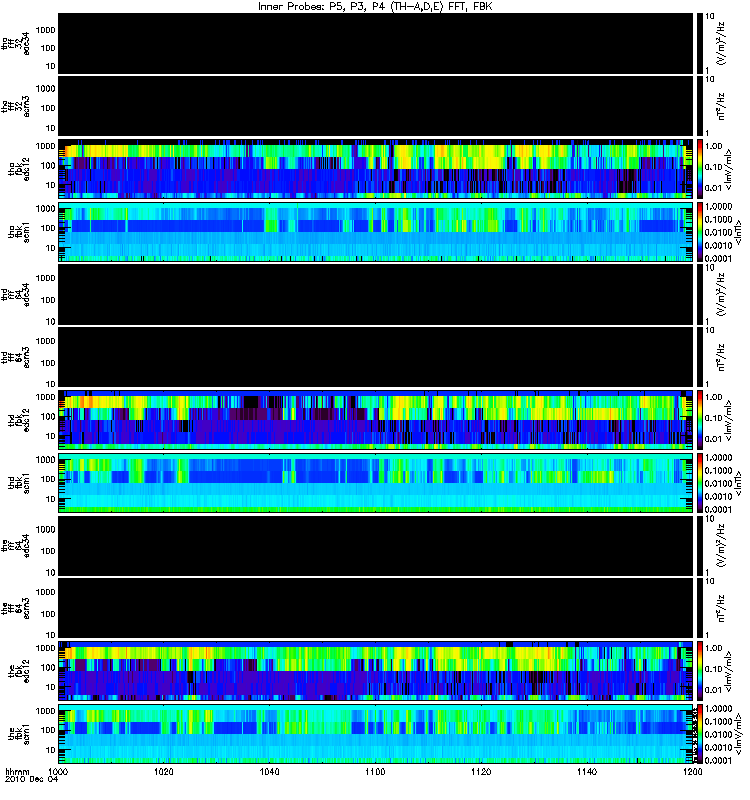The height and width of the screenshot is (800, 750).
Task: Select the 'the fff 64 scm3' panel label
Action: pyautogui.click(x=16, y=608)
